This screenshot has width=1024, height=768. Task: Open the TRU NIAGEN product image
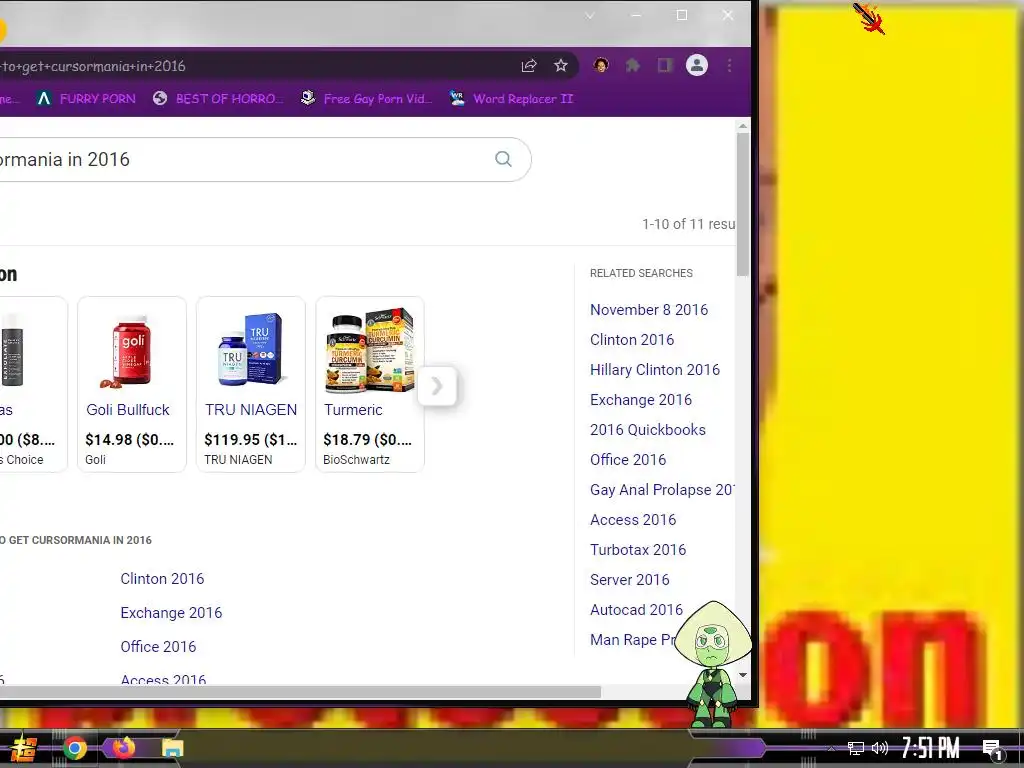251,350
